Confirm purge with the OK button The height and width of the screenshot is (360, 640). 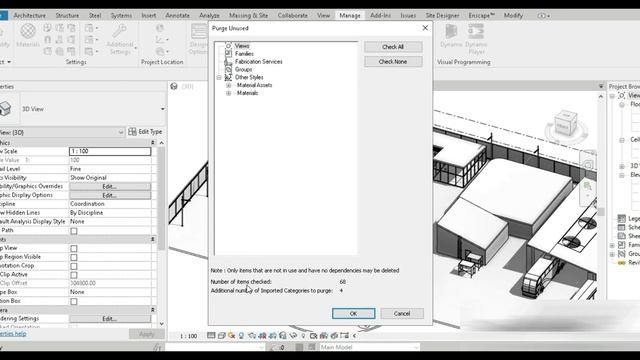click(x=353, y=313)
